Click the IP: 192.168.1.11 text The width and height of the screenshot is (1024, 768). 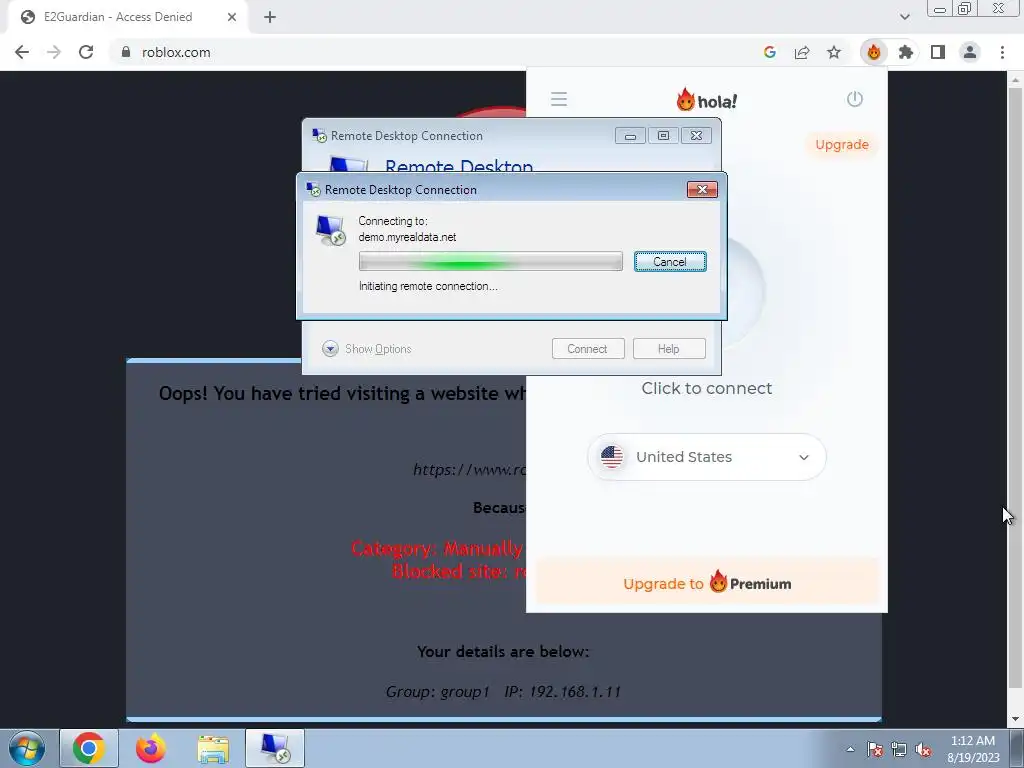coord(562,692)
